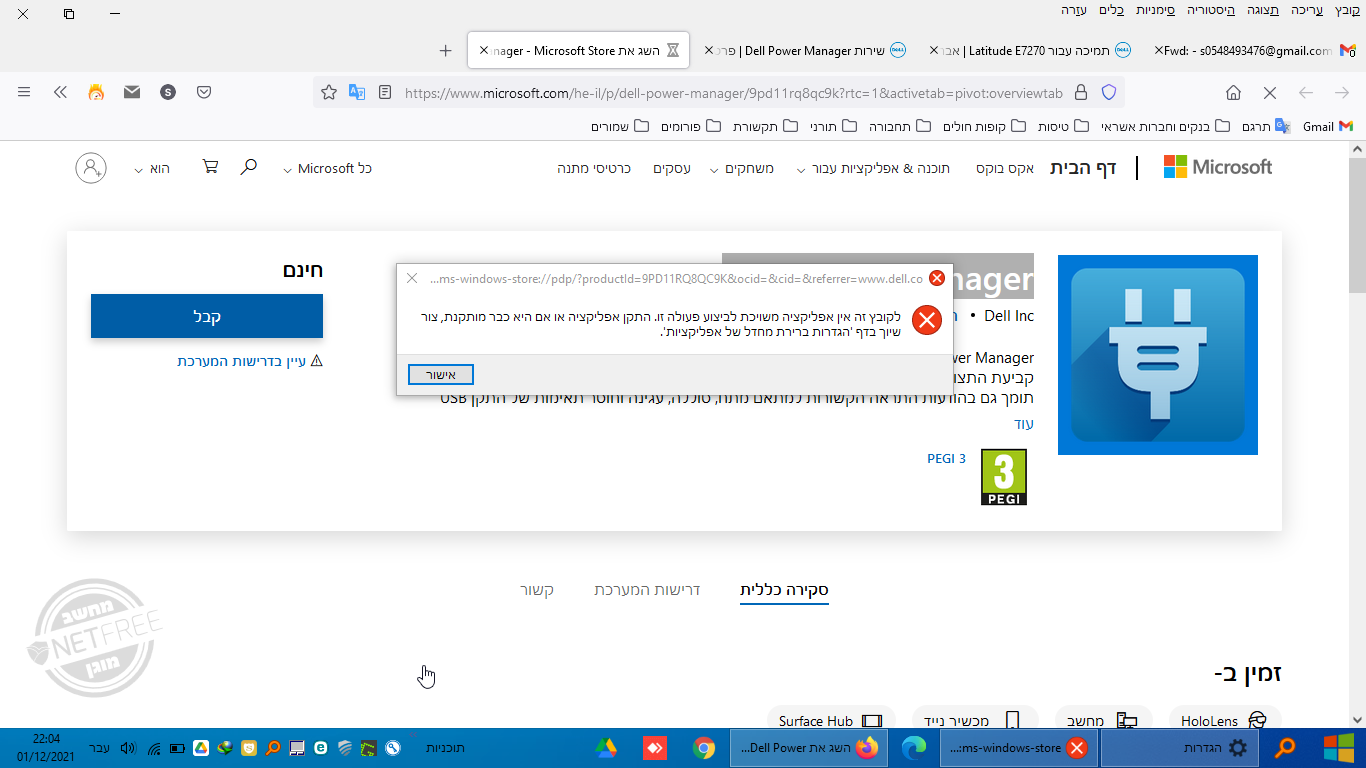Image resolution: width=1366 pixels, height=768 pixels.
Task: Launch Google Chrome from the taskbar
Action: coord(704,747)
